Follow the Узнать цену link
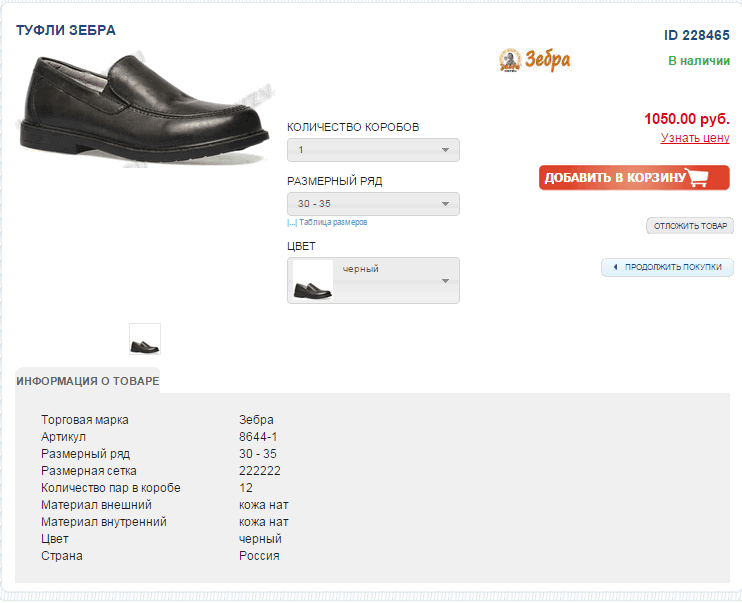742x603 pixels. click(695, 138)
